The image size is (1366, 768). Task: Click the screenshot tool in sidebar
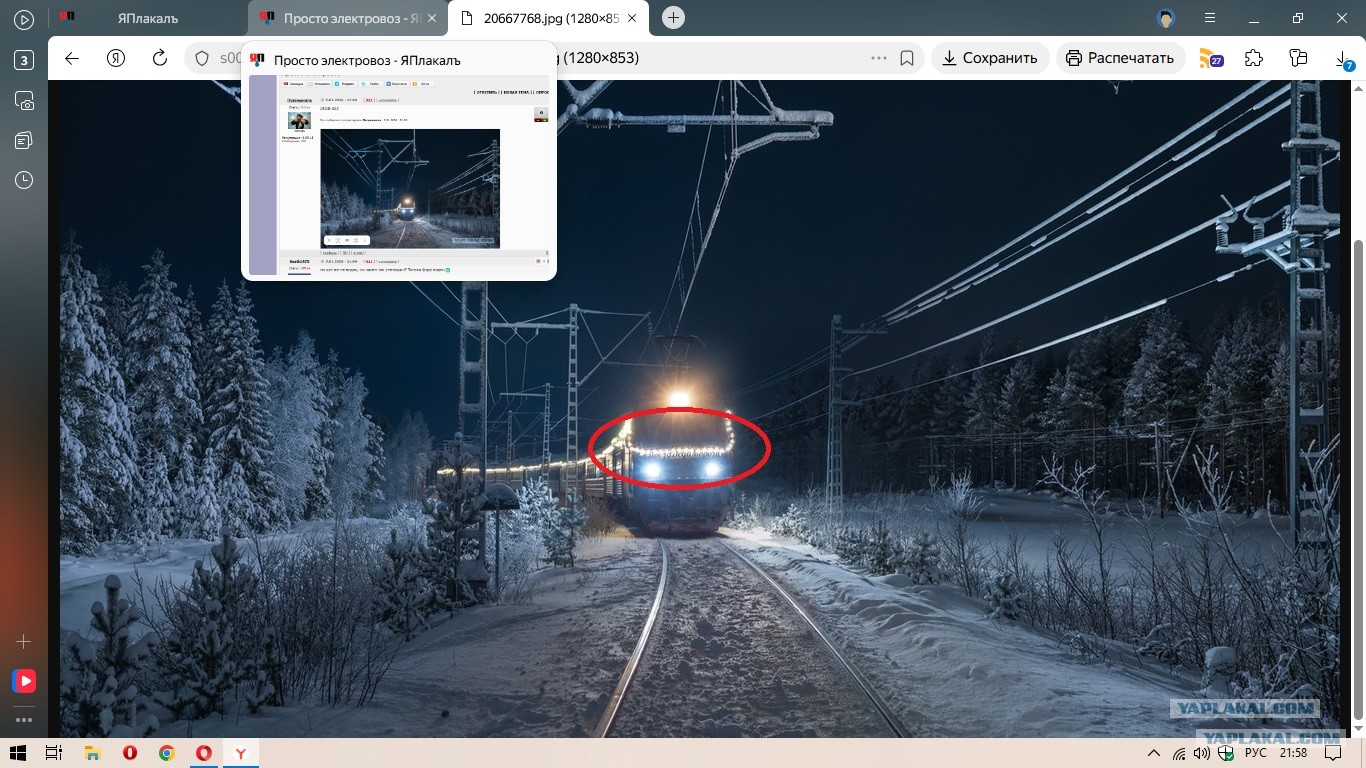[x=24, y=100]
